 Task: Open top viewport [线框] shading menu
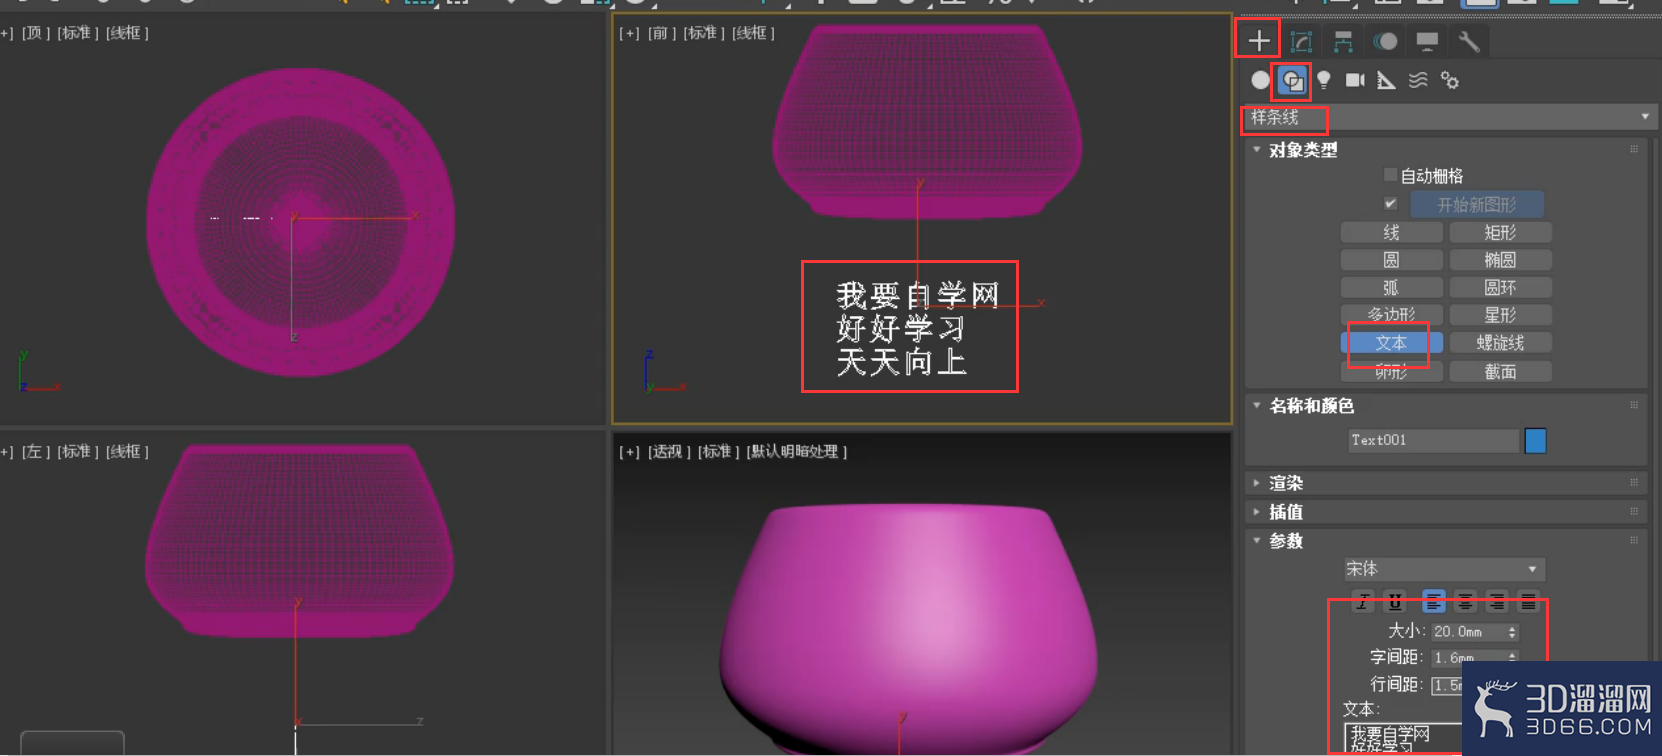pyautogui.click(x=127, y=33)
